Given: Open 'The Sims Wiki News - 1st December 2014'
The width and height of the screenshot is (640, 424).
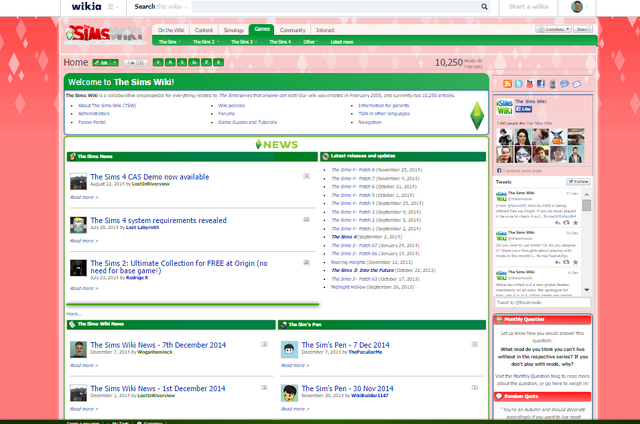Looking at the screenshot, I should coord(158,388).
